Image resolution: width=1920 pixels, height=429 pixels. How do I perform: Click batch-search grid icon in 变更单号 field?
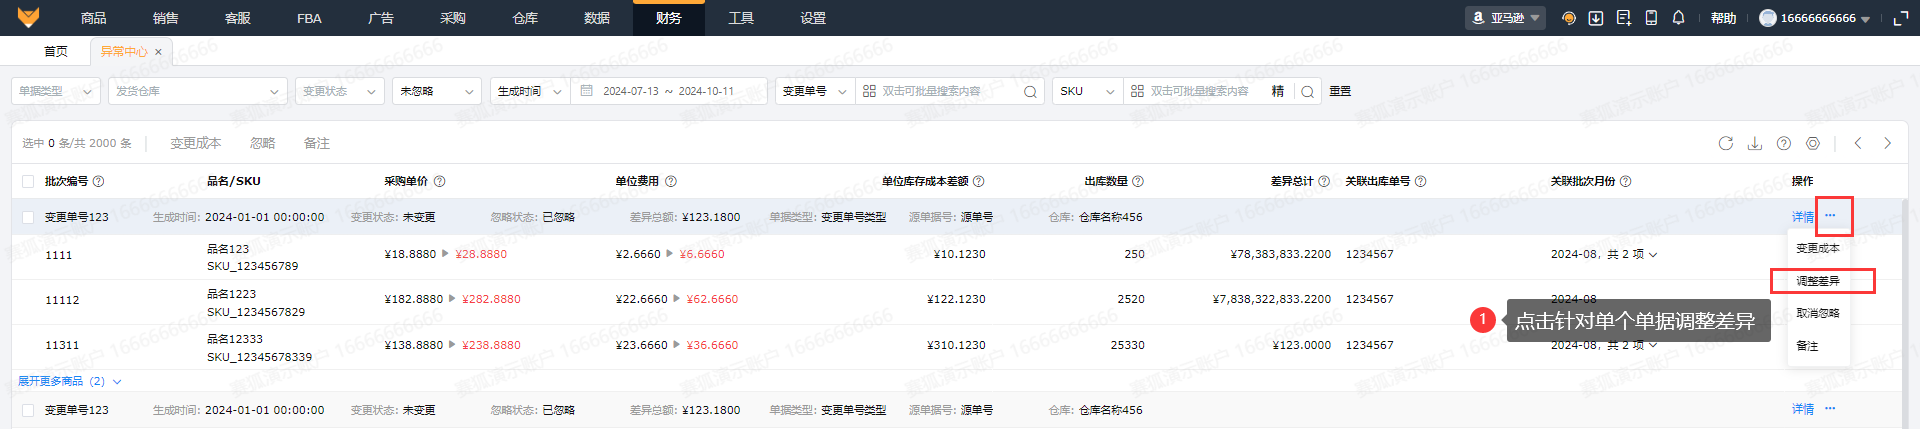(869, 91)
